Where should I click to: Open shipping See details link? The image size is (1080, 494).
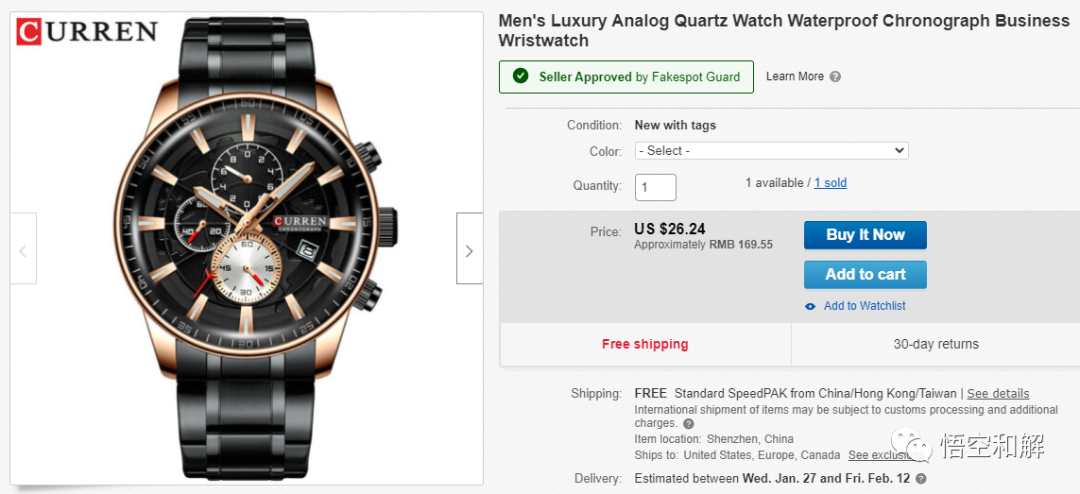tap(997, 394)
